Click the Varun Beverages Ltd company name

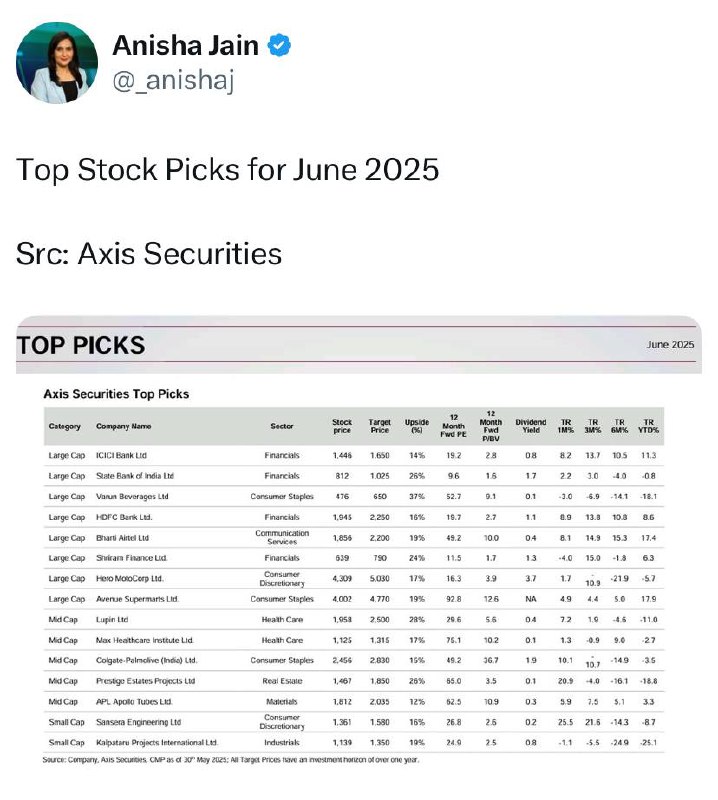coord(132,496)
